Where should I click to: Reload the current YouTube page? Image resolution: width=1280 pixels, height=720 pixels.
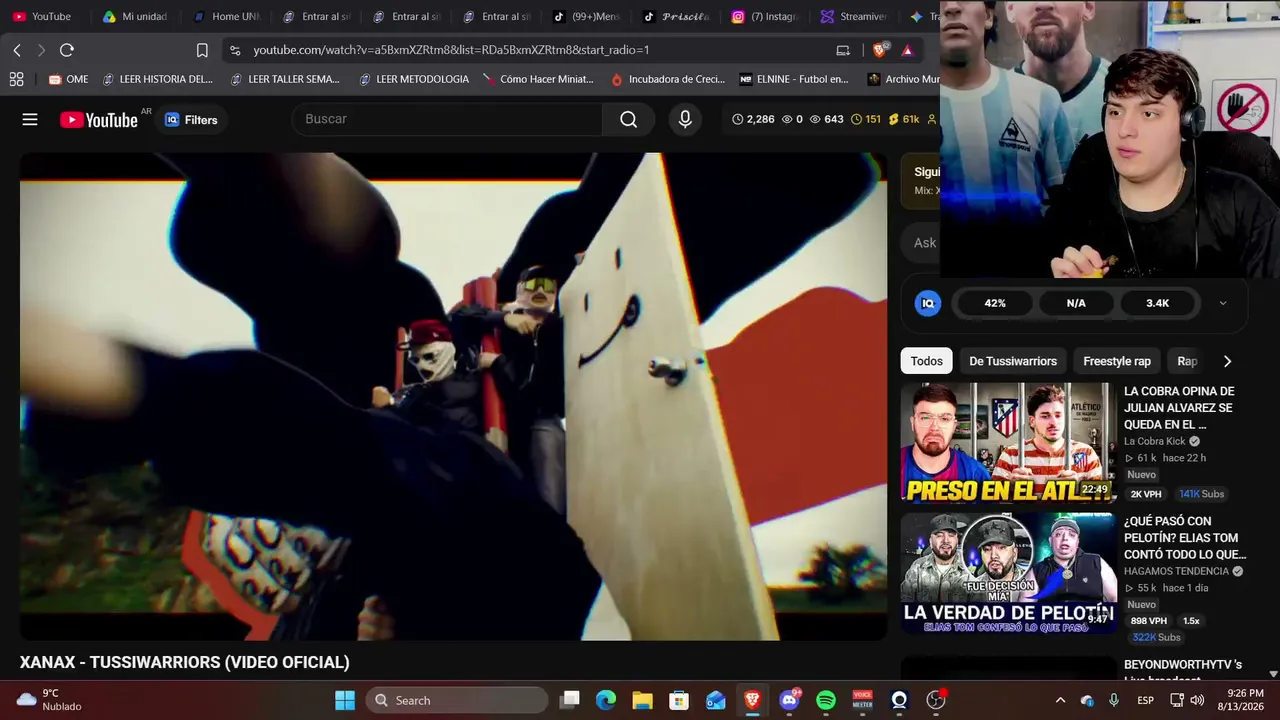point(67,50)
